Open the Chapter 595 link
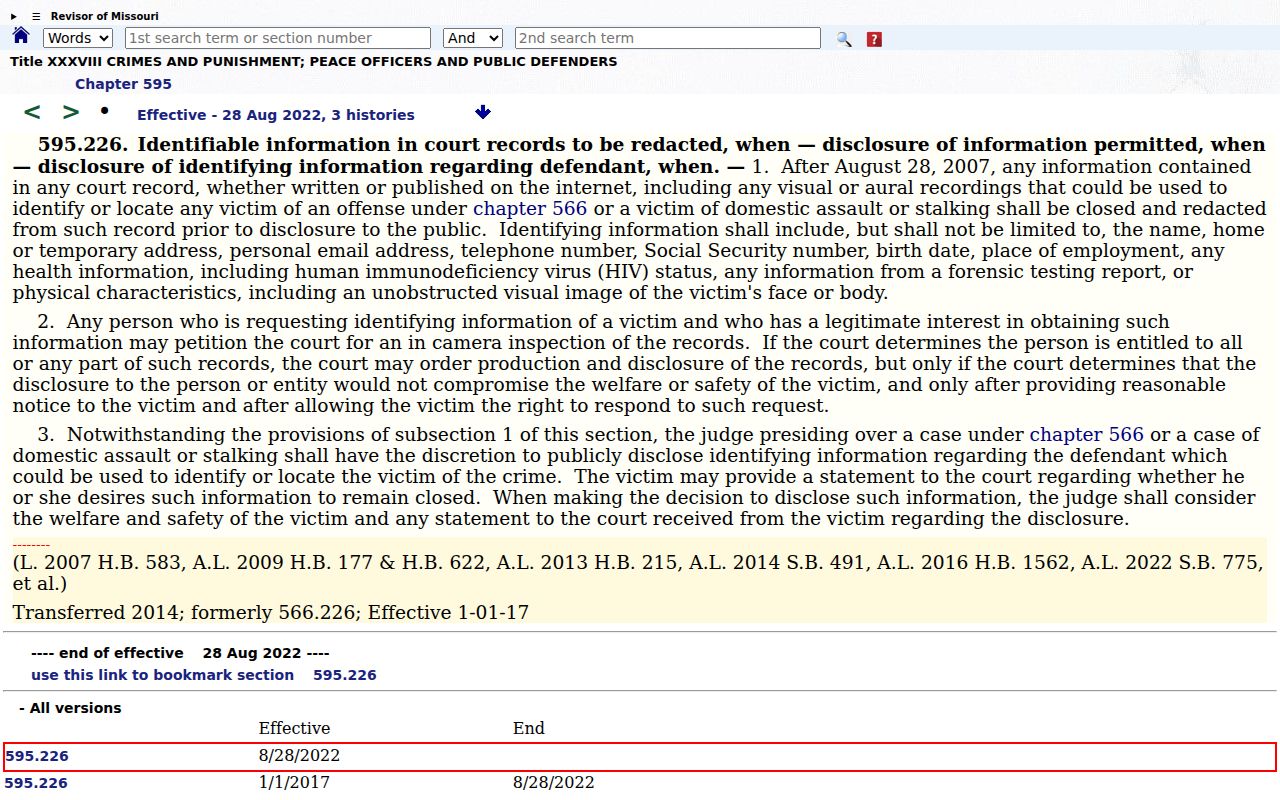The height and width of the screenshot is (800, 1280). pyautogui.click(x=123, y=84)
